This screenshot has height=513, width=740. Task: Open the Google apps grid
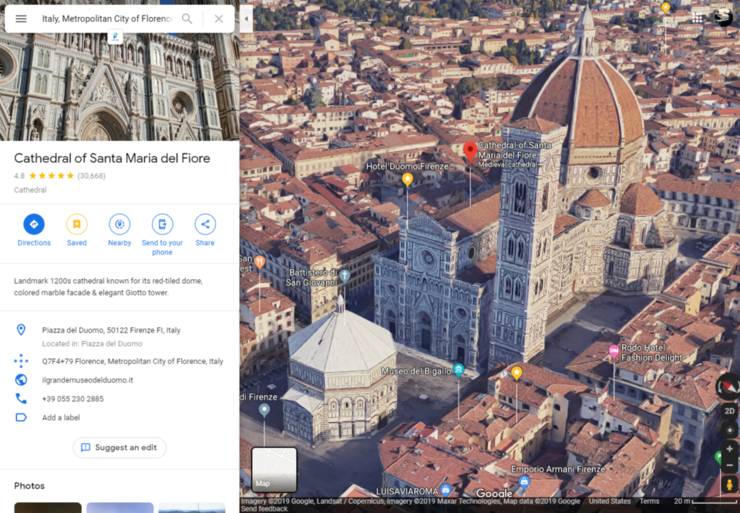[x=697, y=17]
